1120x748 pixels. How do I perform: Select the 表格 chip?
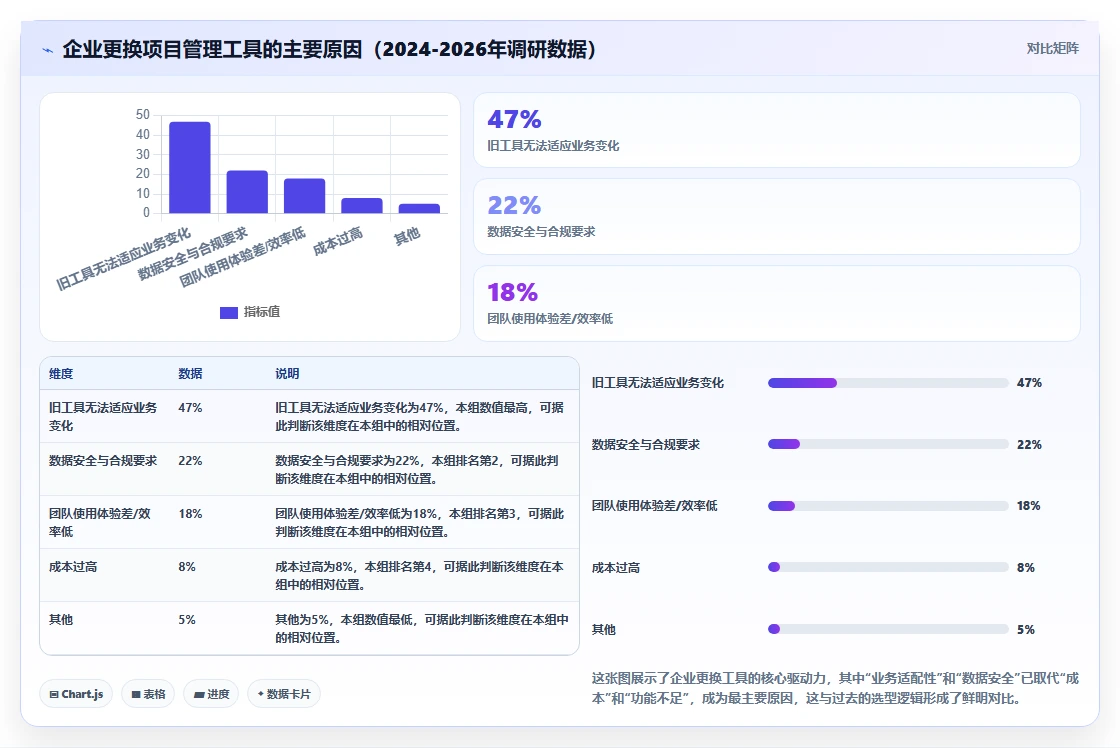click(x=148, y=694)
